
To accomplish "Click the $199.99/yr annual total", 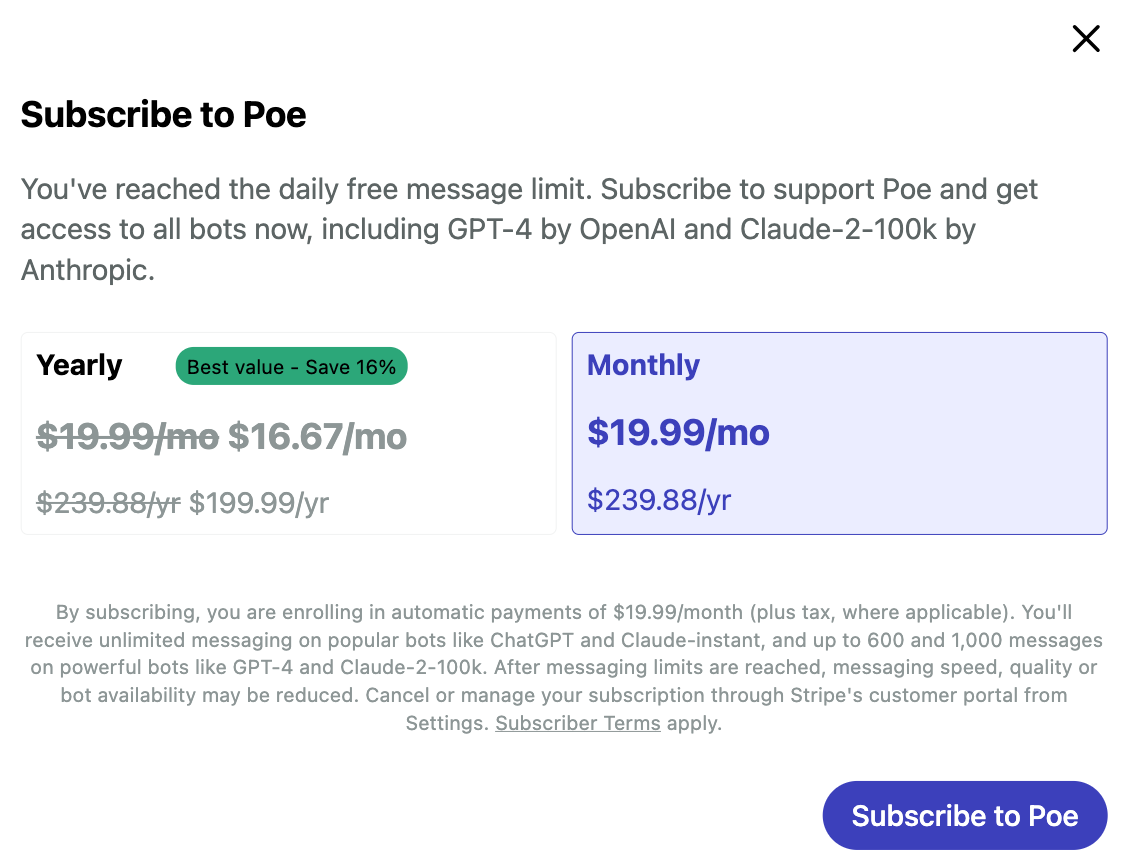I will coord(258,503).
